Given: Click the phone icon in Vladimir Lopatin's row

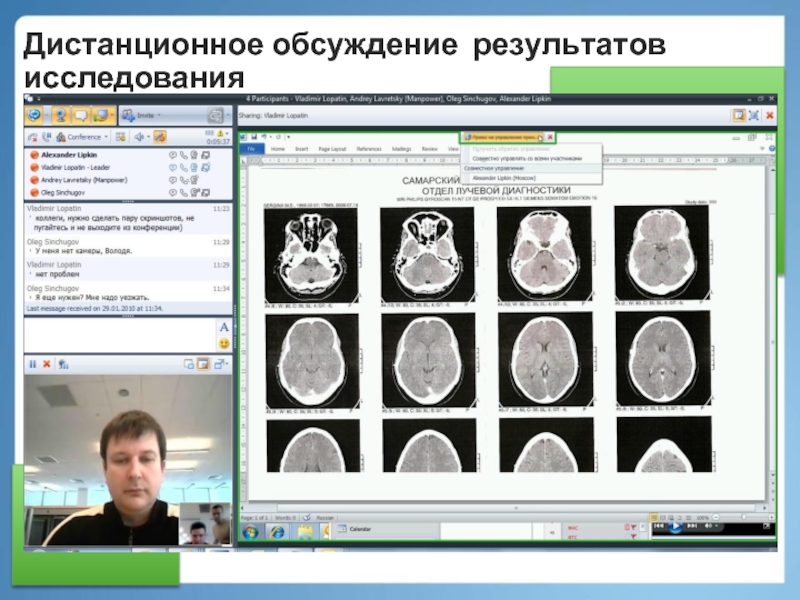Looking at the screenshot, I should click(184, 167).
